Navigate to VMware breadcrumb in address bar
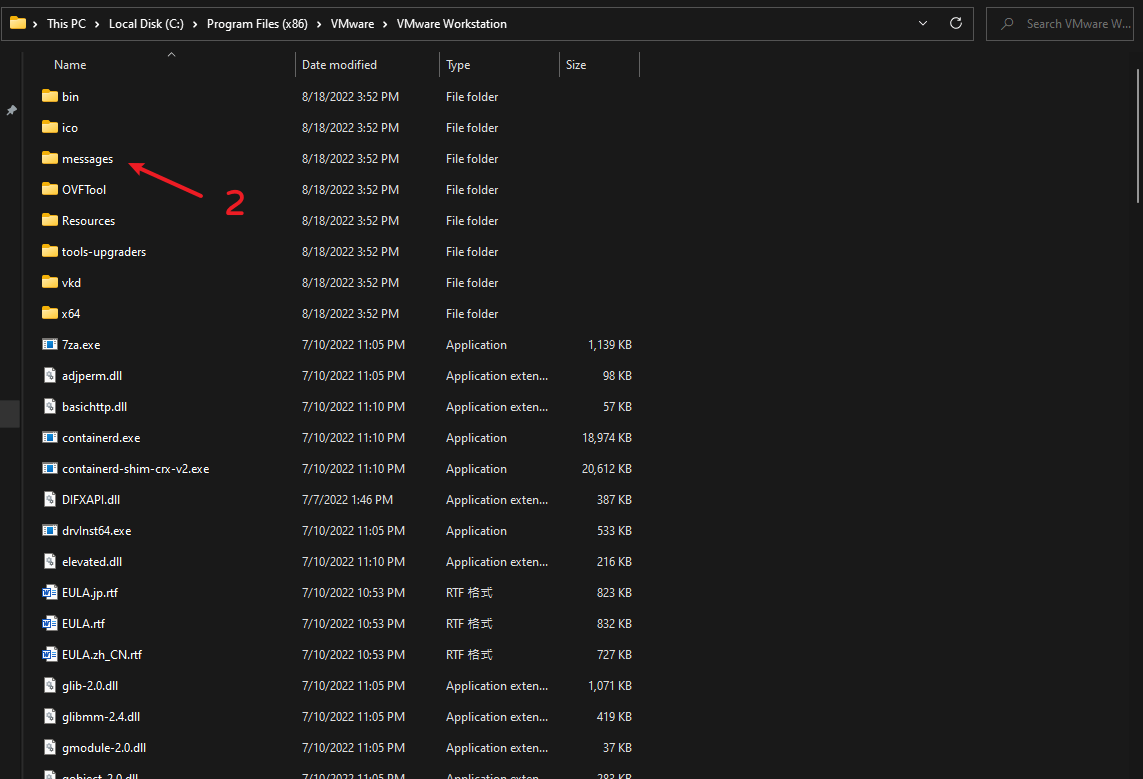Screen dimensions: 1143x779 click(x=353, y=24)
